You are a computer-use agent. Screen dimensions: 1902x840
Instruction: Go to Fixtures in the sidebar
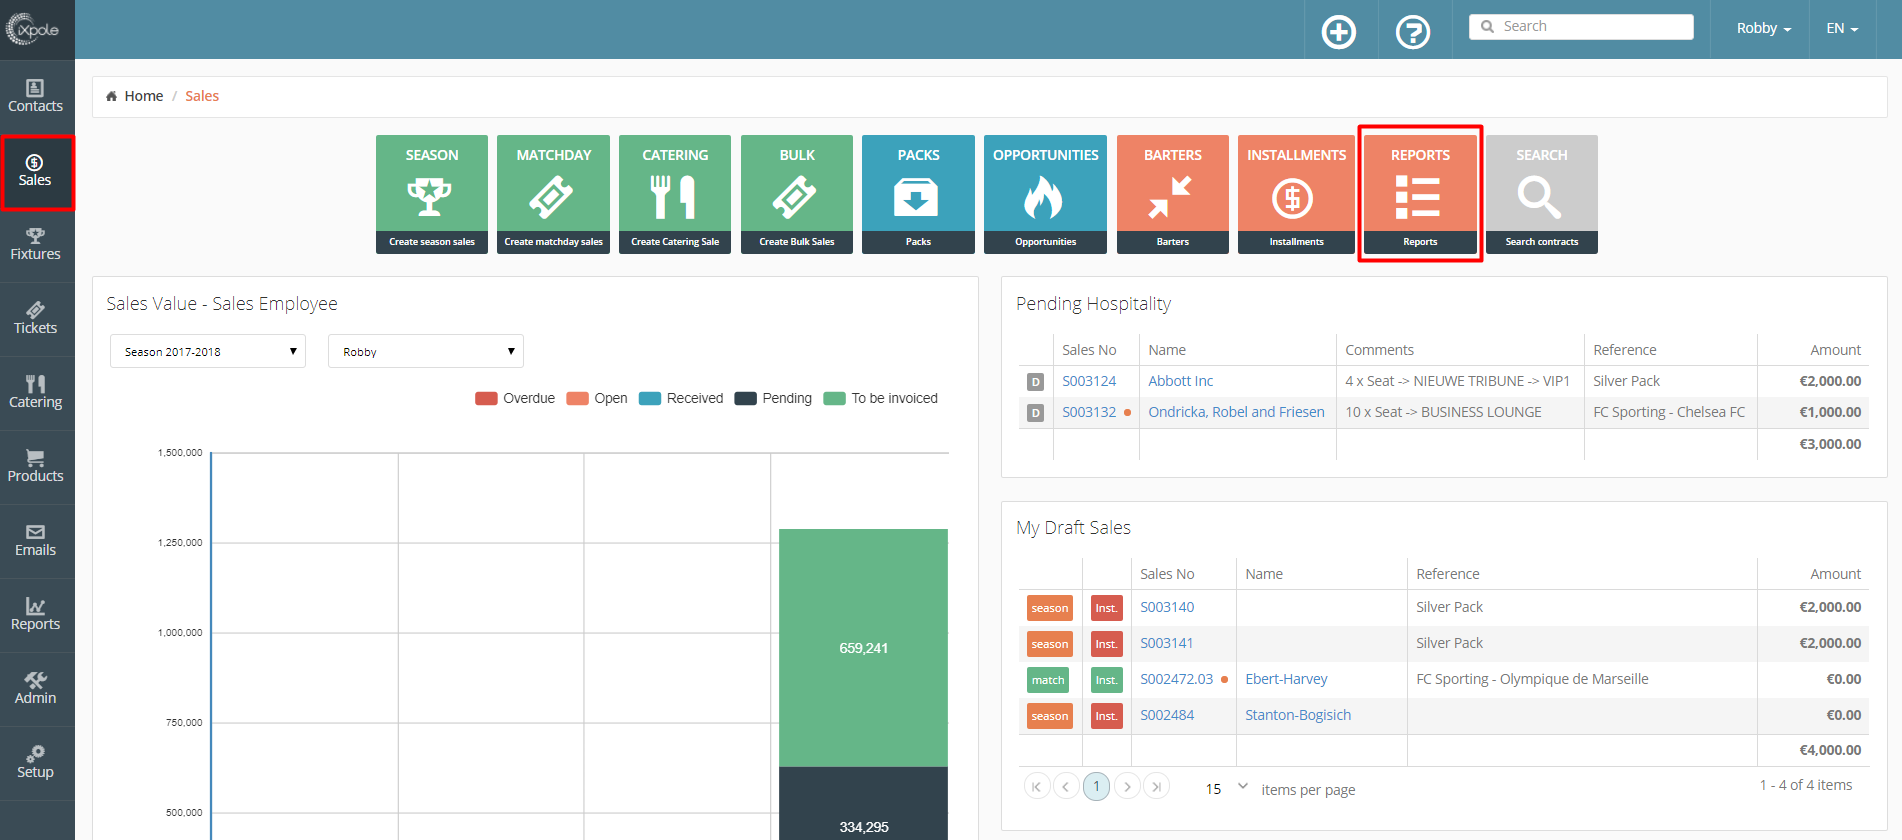(x=36, y=245)
